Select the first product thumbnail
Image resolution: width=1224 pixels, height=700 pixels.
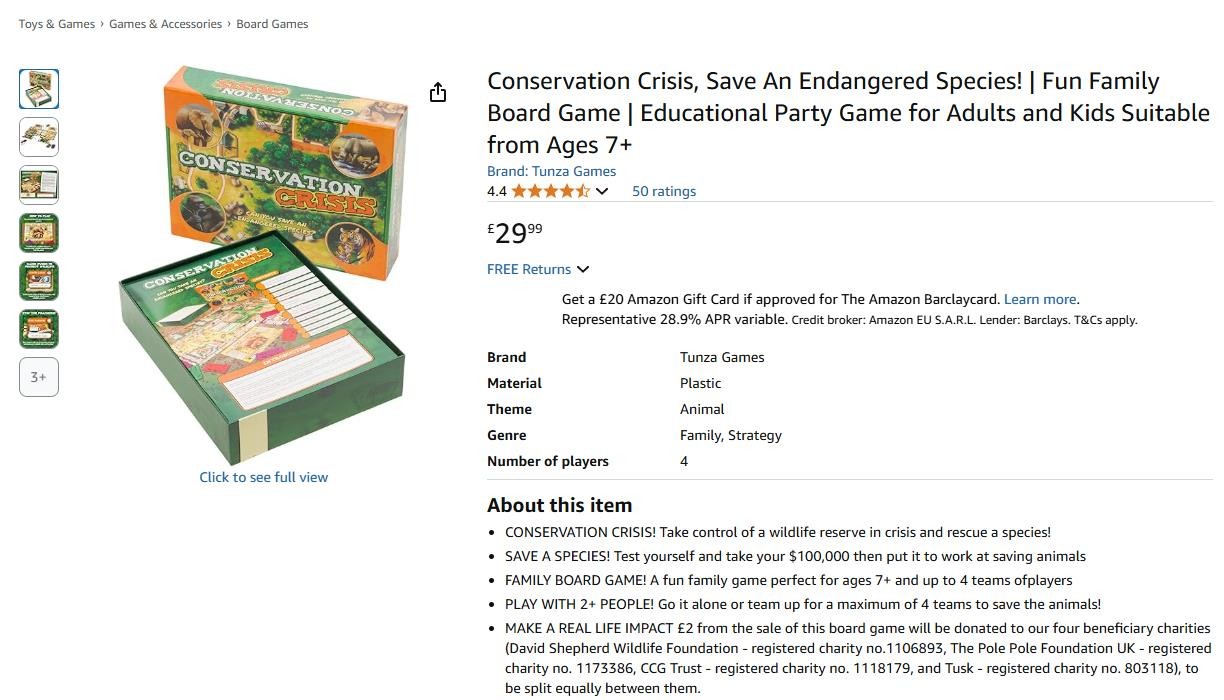pyautogui.click(x=39, y=89)
